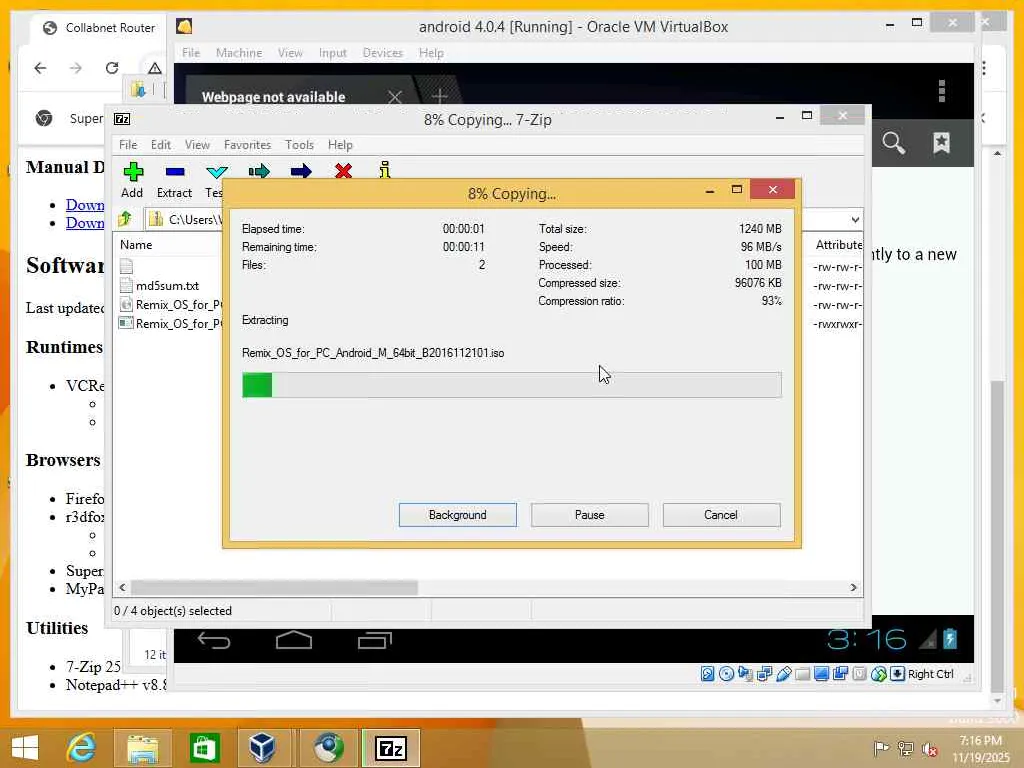The image size is (1024, 768).
Task: Click the keyboard capture arrow icon beside Right Ctrl
Action: coord(897,674)
